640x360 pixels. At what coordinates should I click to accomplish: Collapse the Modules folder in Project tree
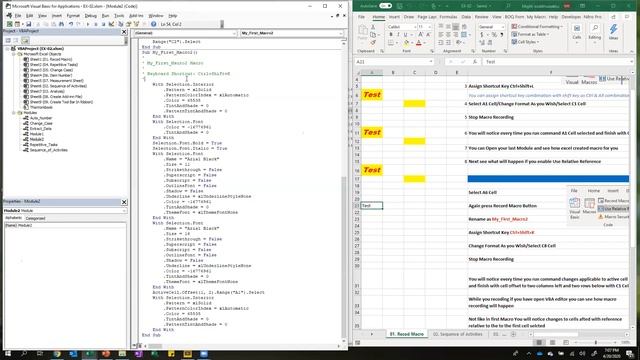pyautogui.click(x=14, y=113)
